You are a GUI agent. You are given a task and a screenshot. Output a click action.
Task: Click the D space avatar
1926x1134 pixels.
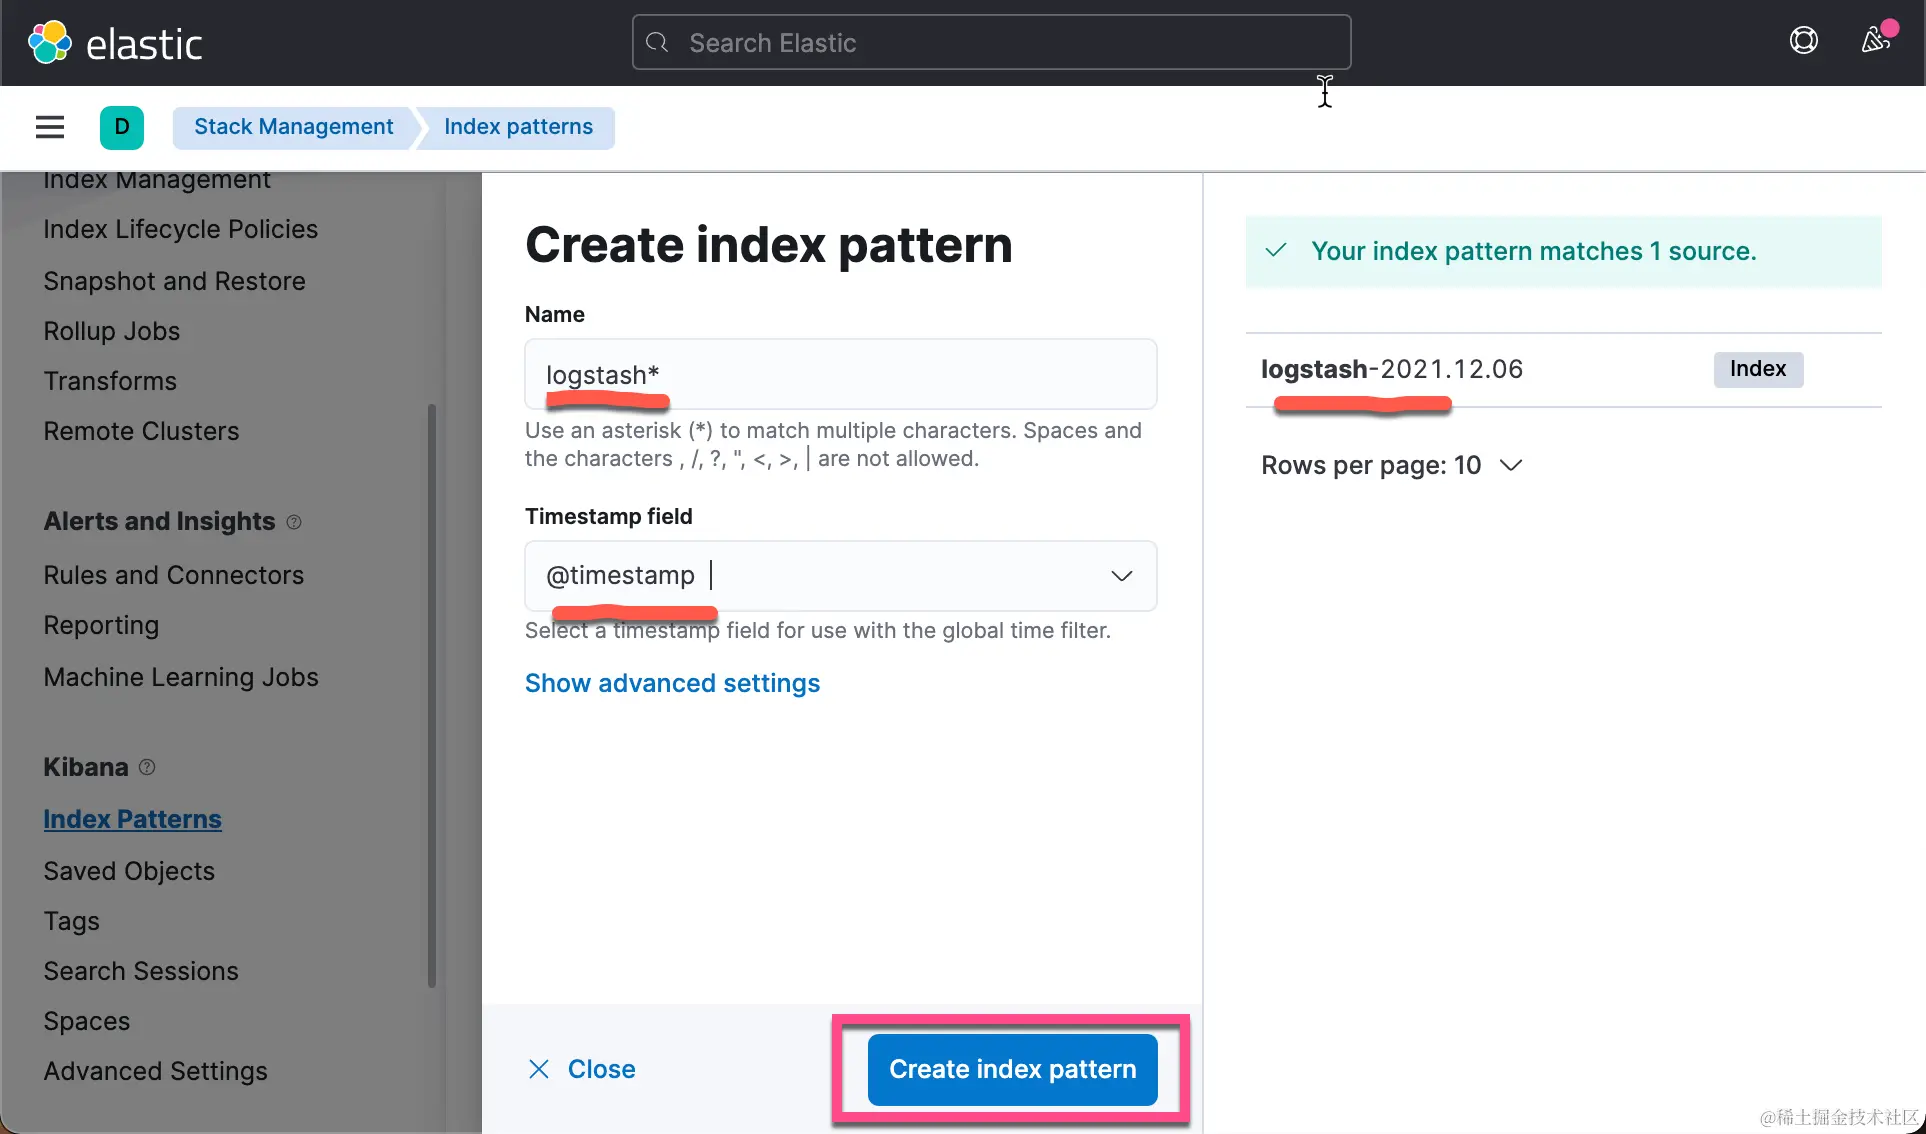pos(122,127)
